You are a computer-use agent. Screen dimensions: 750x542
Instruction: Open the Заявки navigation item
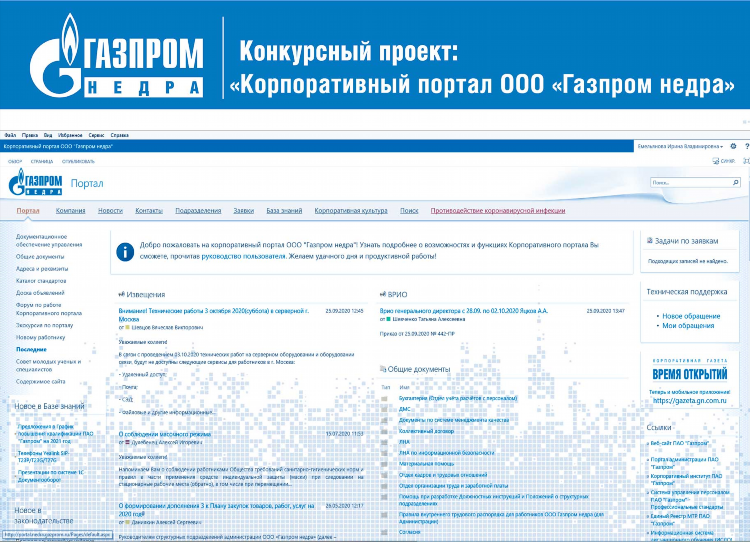243,210
